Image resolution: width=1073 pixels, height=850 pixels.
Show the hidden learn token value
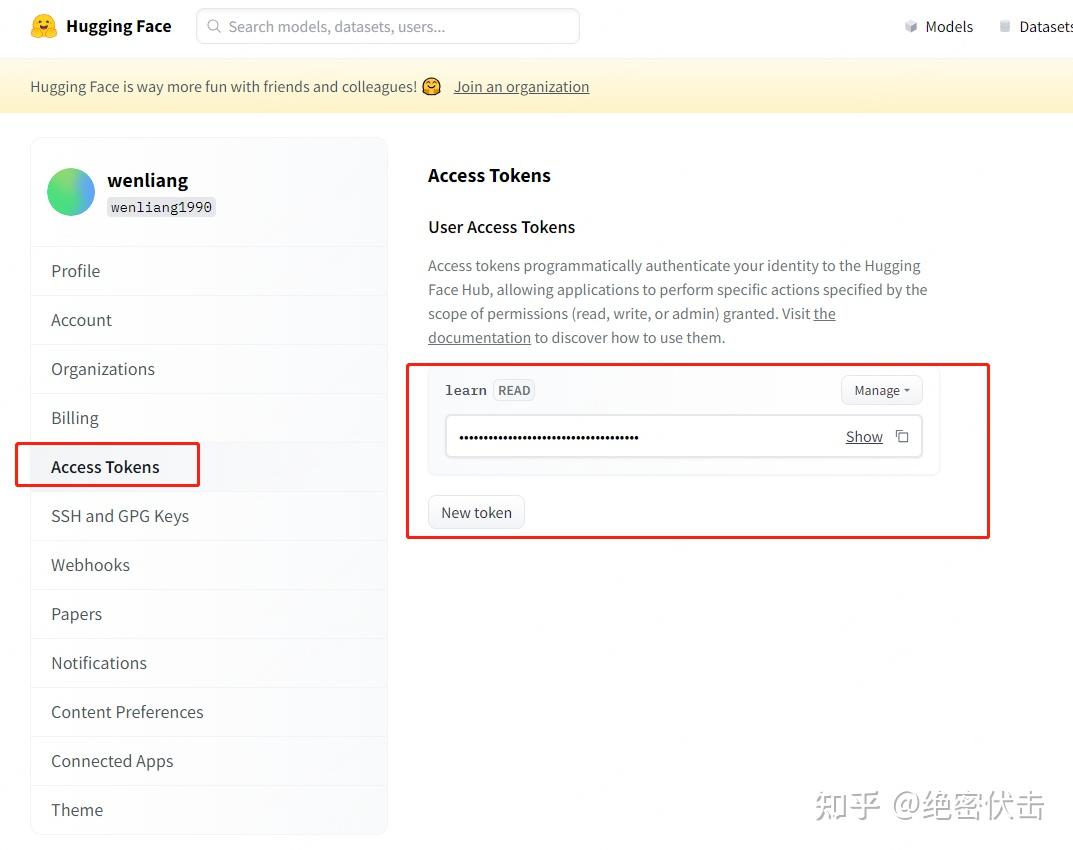[864, 437]
